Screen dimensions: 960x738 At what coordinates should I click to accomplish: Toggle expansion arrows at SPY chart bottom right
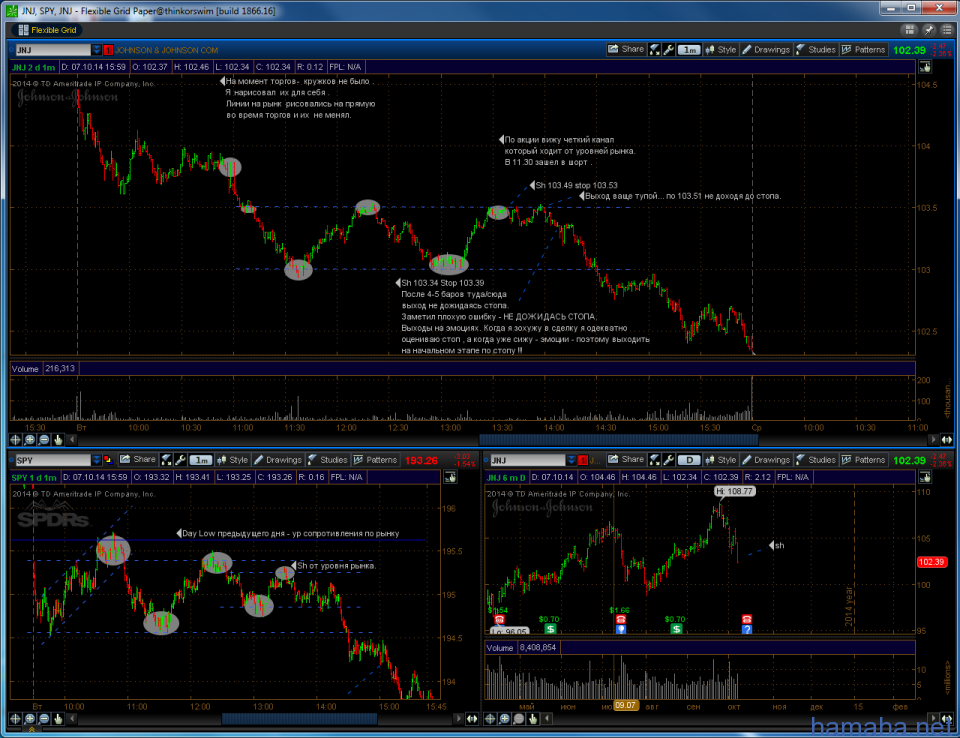coord(471,718)
